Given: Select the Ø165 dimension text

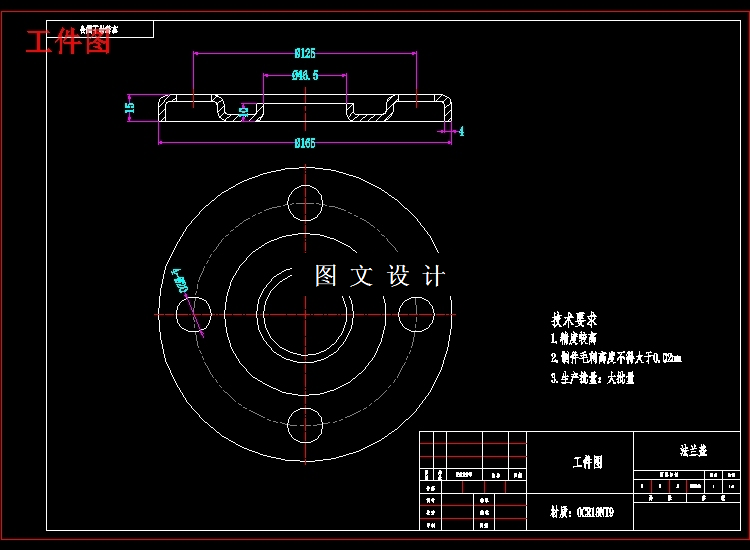Looking at the screenshot, I should coord(305,143).
